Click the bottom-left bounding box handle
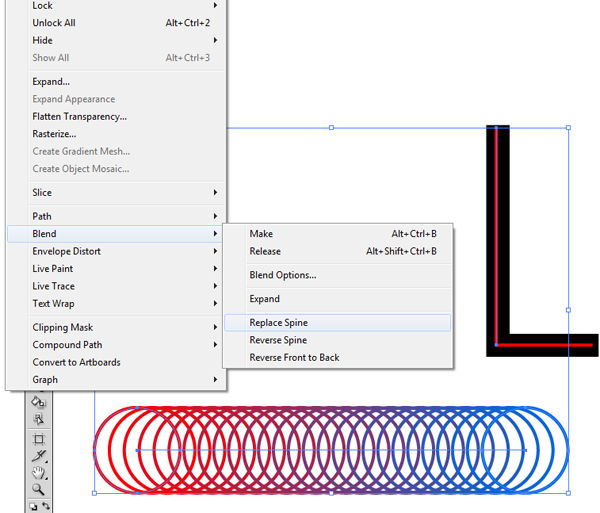The width and height of the screenshot is (600, 513). point(95,493)
